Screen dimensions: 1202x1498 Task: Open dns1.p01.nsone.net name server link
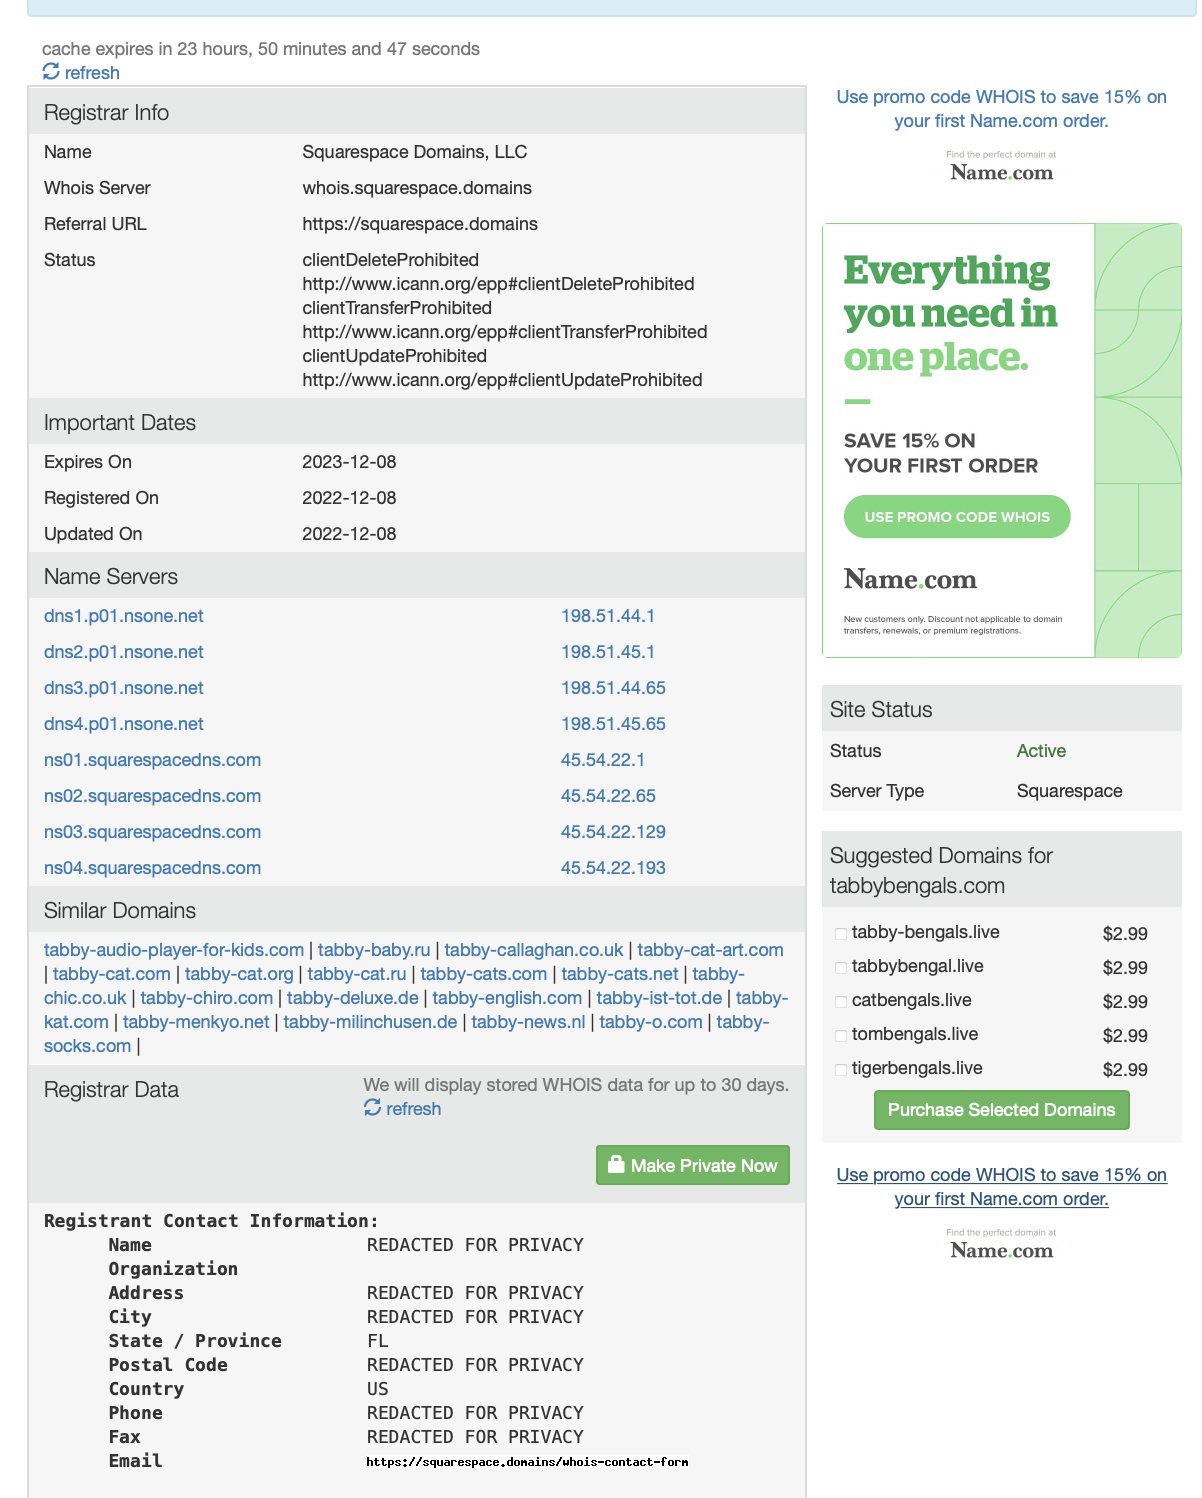(124, 616)
